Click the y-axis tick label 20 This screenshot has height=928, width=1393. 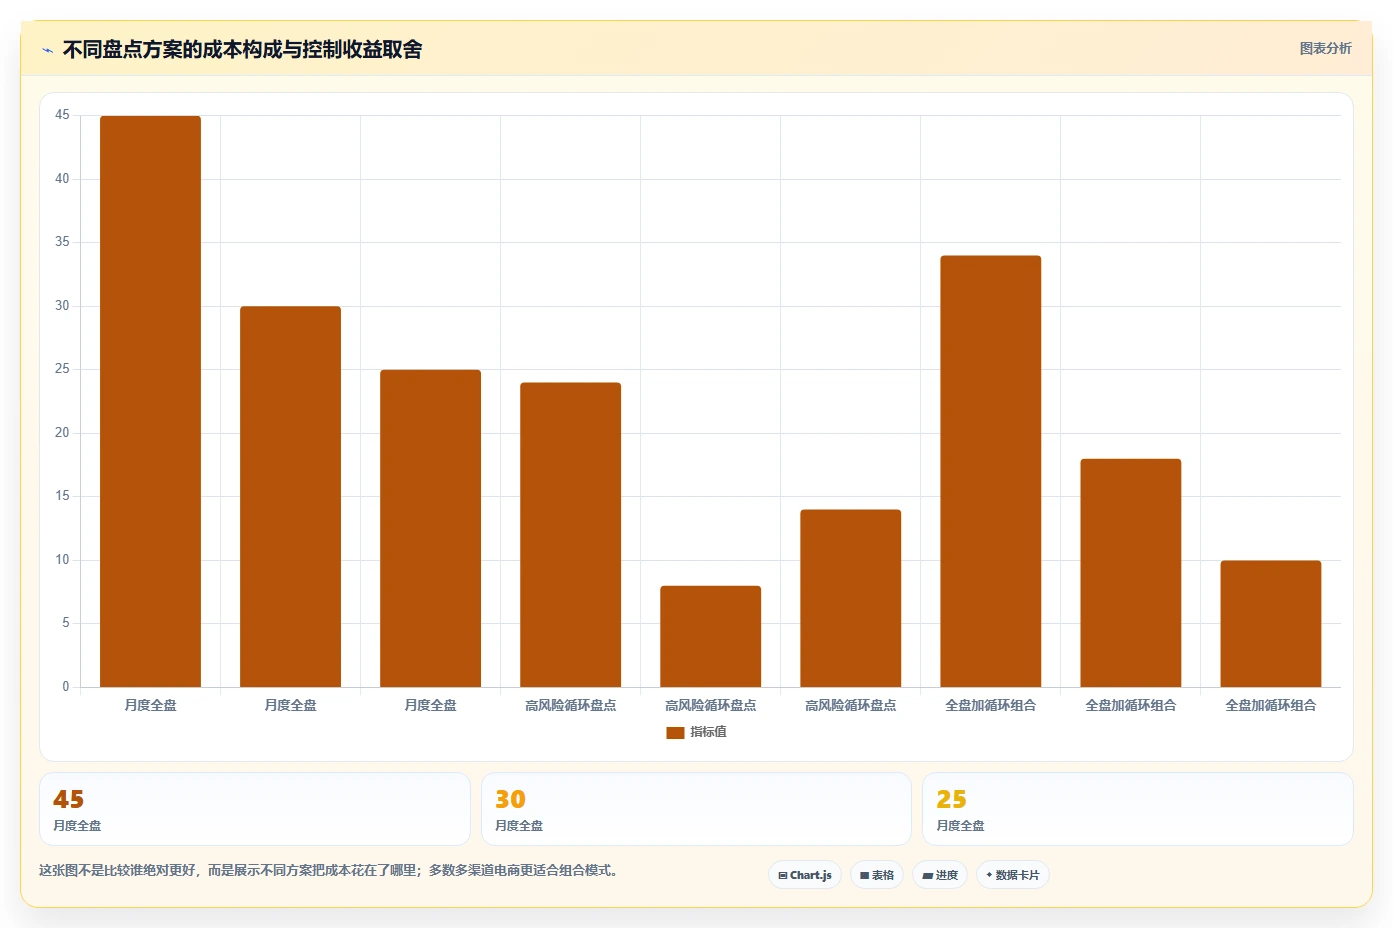click(x=62, y=433)
